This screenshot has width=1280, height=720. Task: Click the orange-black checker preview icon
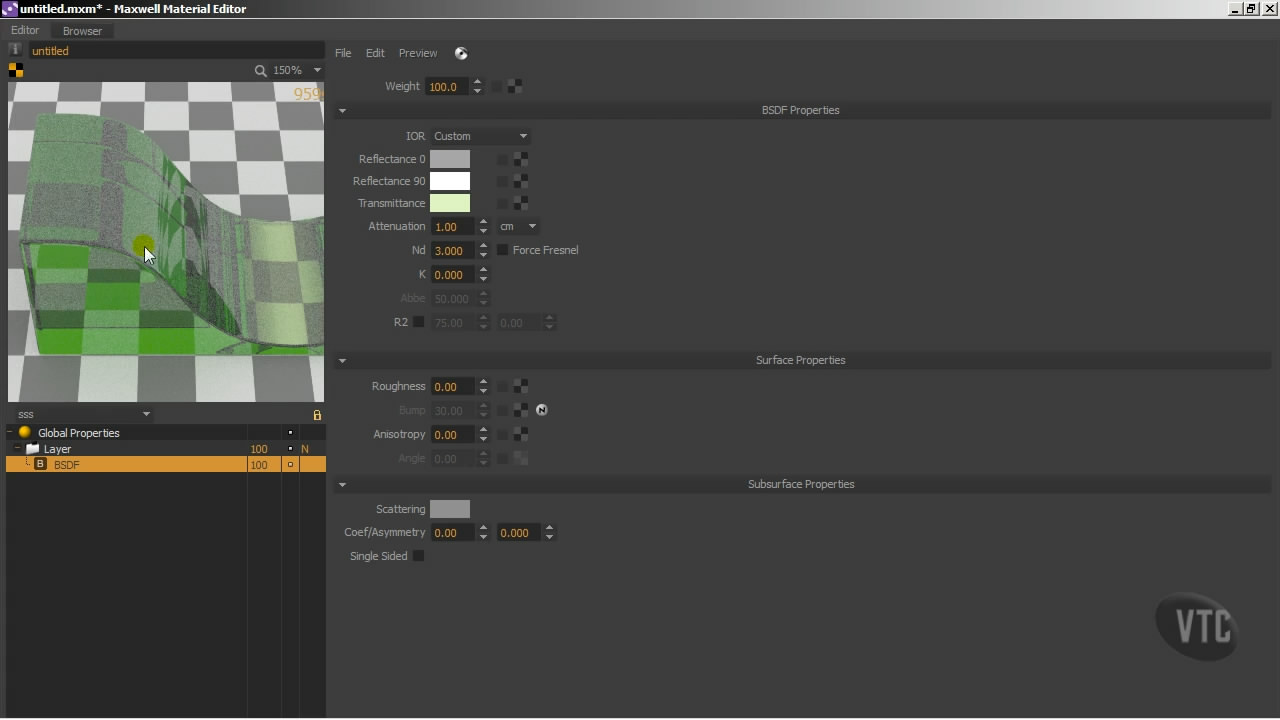click(x=15, y=70)
